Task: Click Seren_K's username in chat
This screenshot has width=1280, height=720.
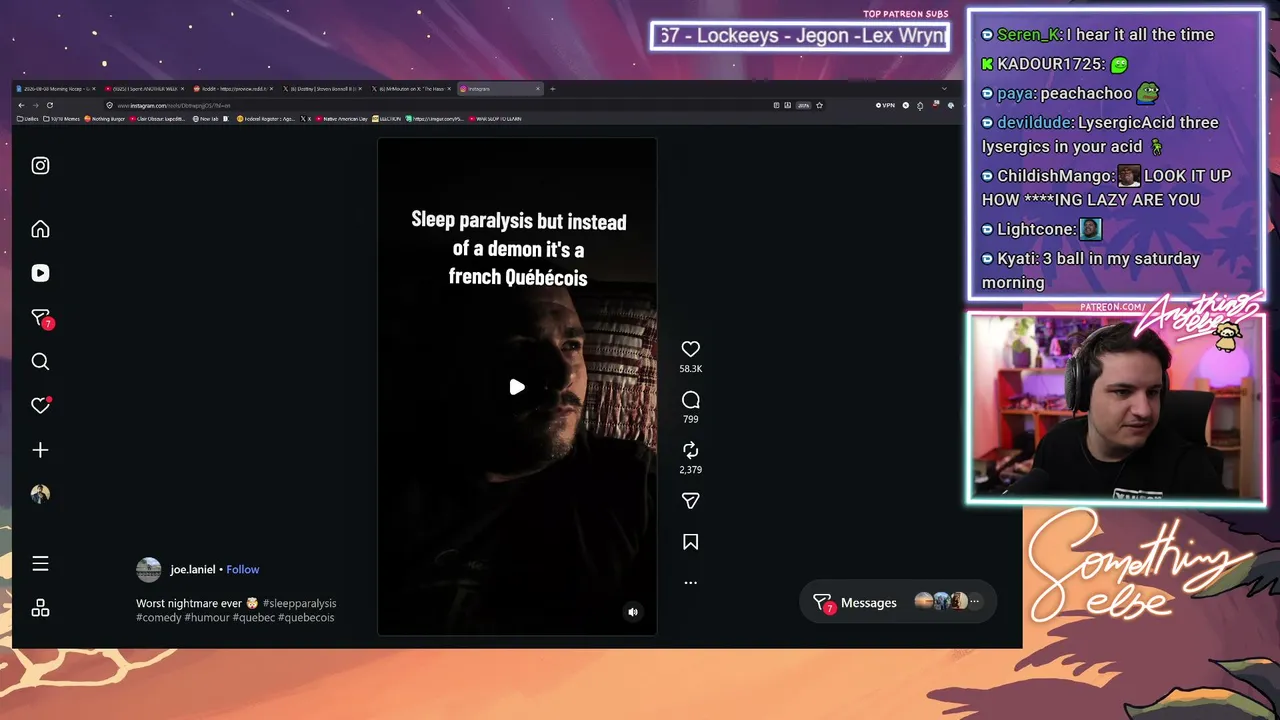Action: tap(1027, 35)
